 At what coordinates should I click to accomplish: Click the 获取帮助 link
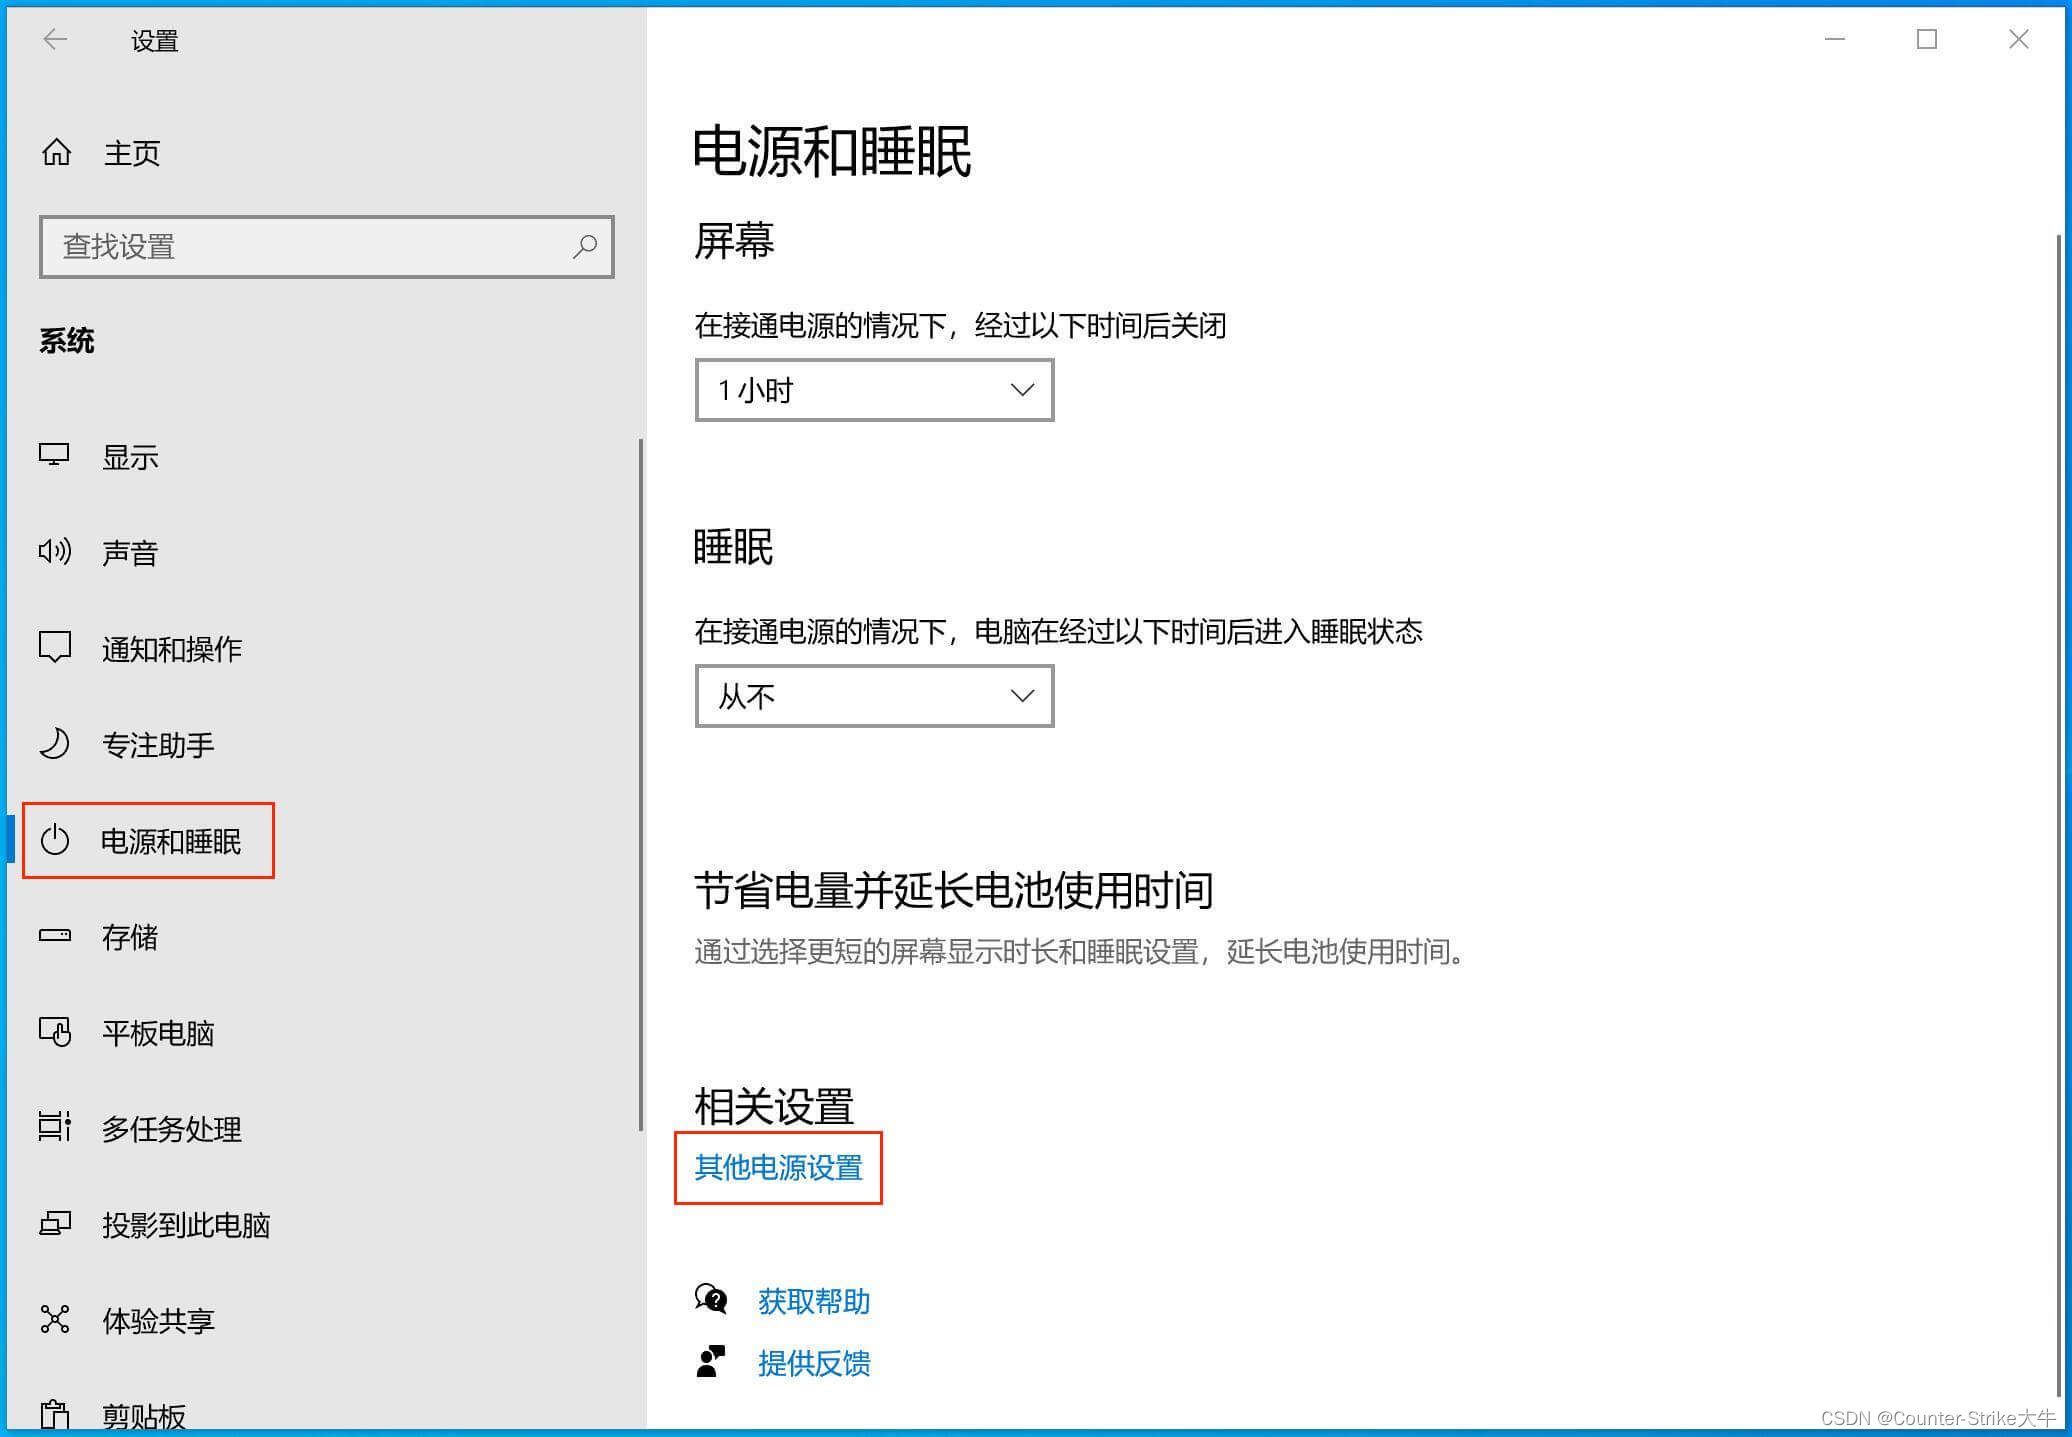coord(813,1301)
